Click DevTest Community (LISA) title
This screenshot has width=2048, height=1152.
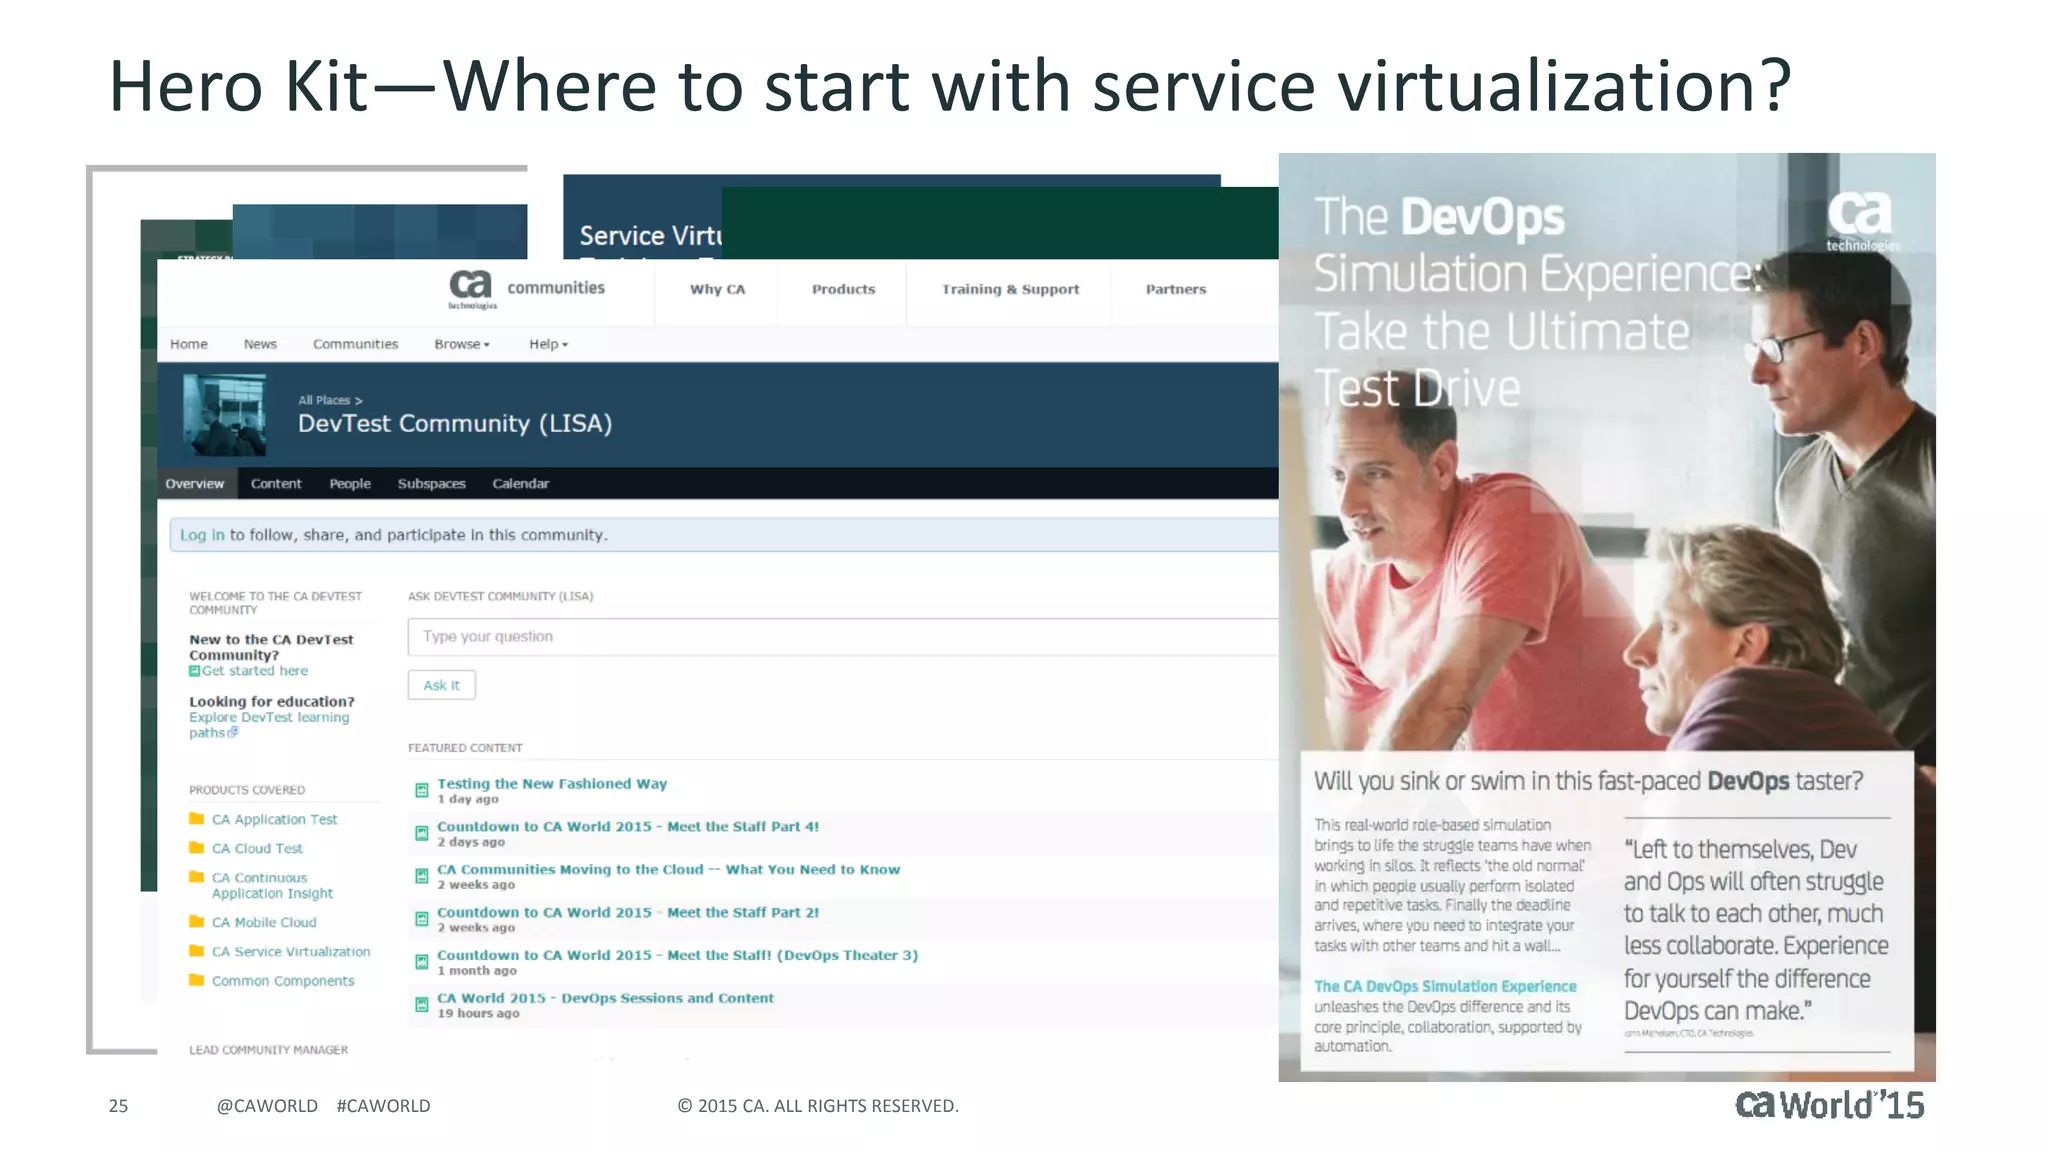(455, 424)
